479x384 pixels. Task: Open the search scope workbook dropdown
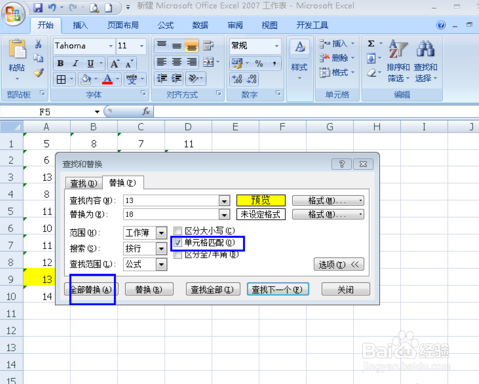[x=161, y=233]
